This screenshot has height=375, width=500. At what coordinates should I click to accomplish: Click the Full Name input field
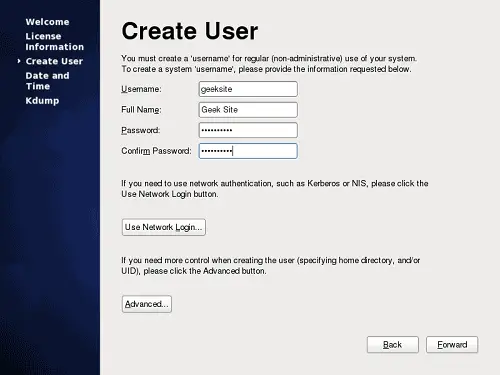248,110
